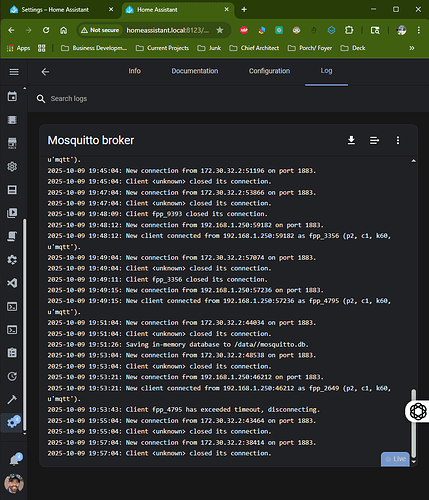Viewport: 429px width, 500px height.
Task: Open the teal search extension icon
Action: (279, 30)
